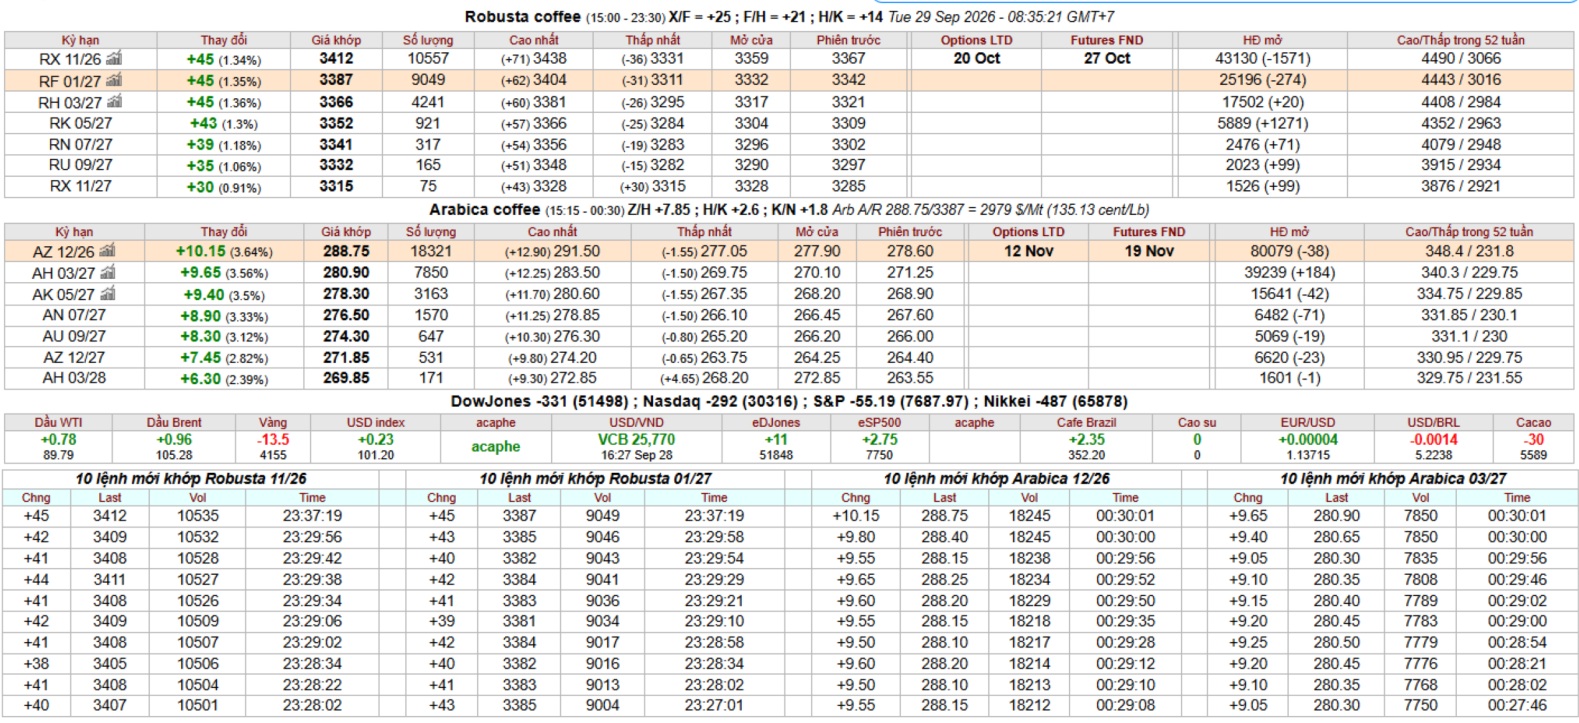Click Cacao change value -30

(1534, 439)
